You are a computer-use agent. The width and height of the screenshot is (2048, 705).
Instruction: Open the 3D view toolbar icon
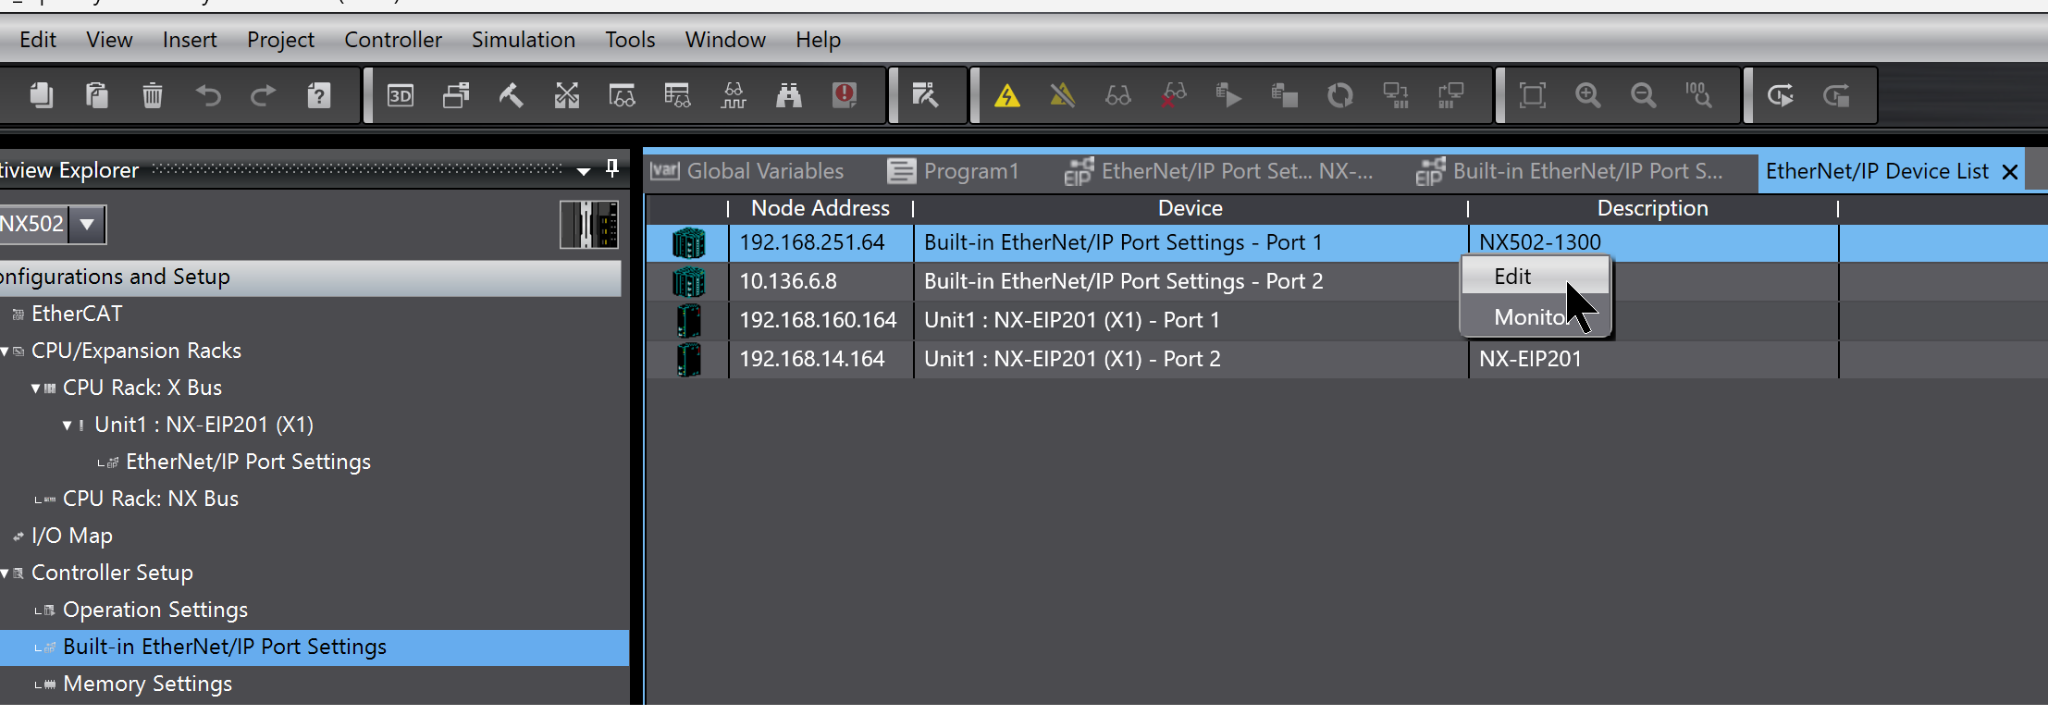(400, 96)
